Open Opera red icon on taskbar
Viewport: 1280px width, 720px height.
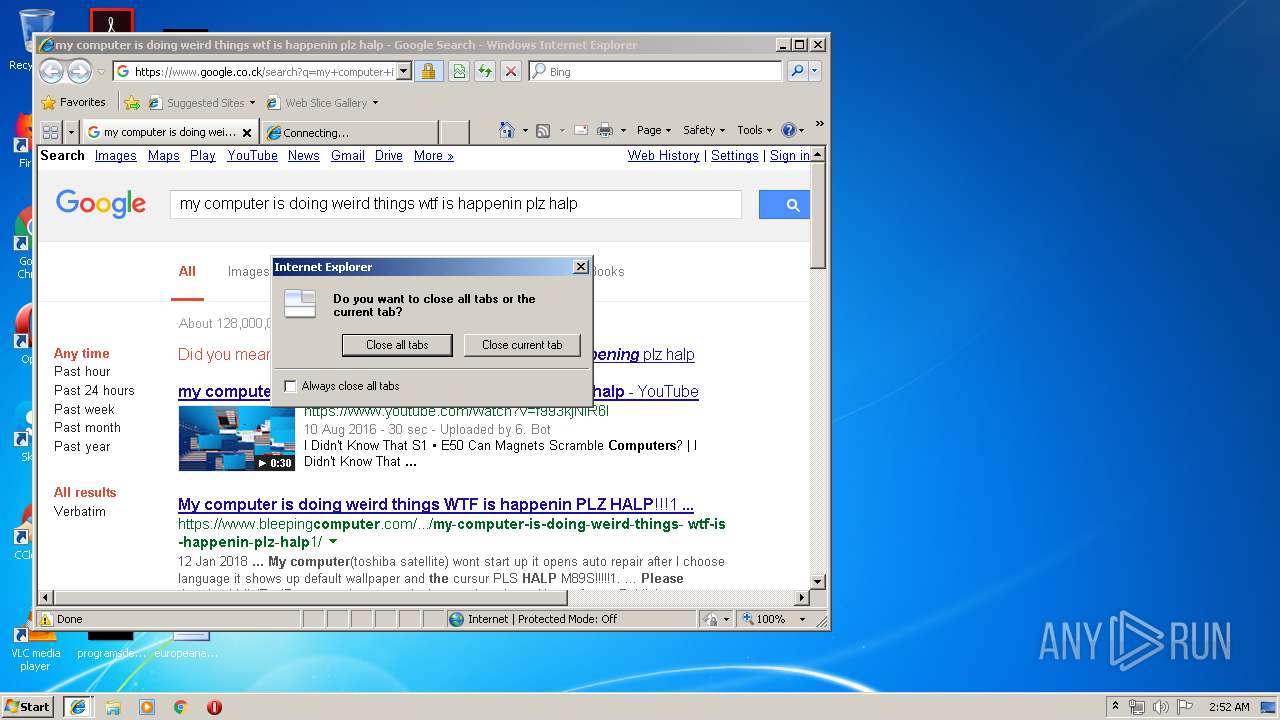coord(214,707)
